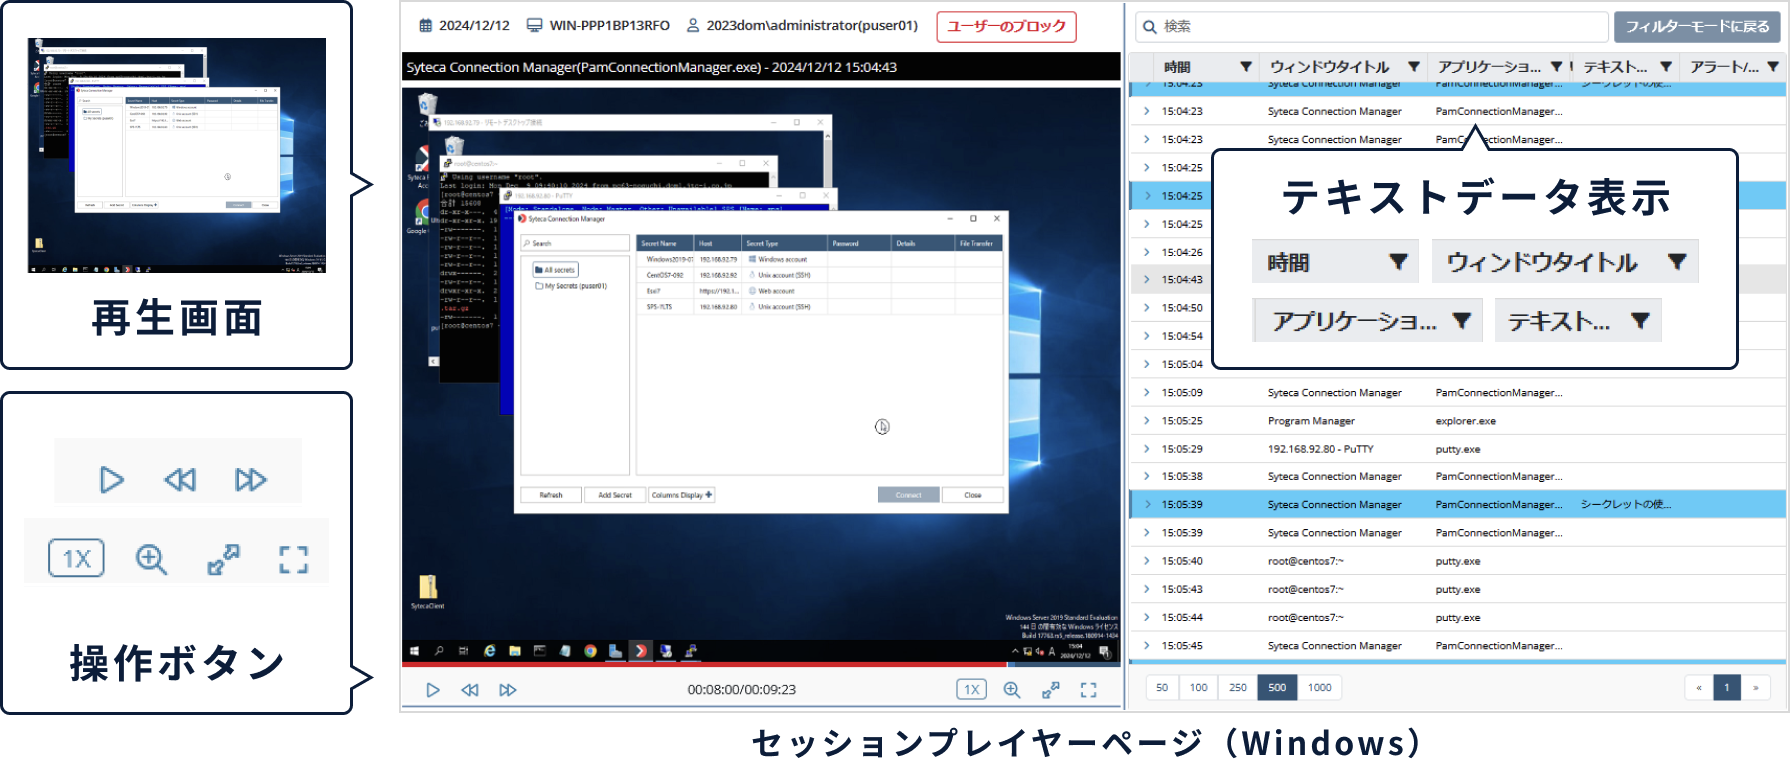Expand the 15:05:38 row
This screenshot has height=764, width=1790.
[1147, 477]
